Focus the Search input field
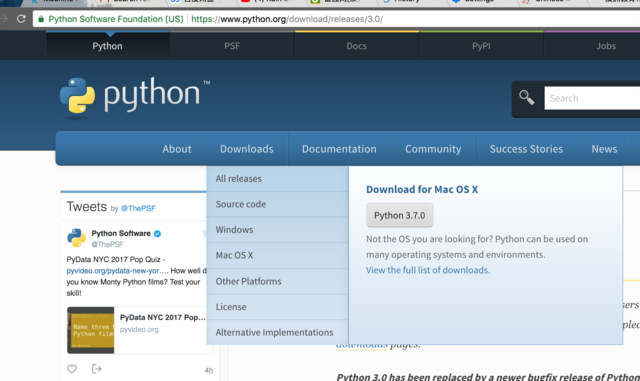The width and height of the screenshot is (640, 381). coord(592,98)
